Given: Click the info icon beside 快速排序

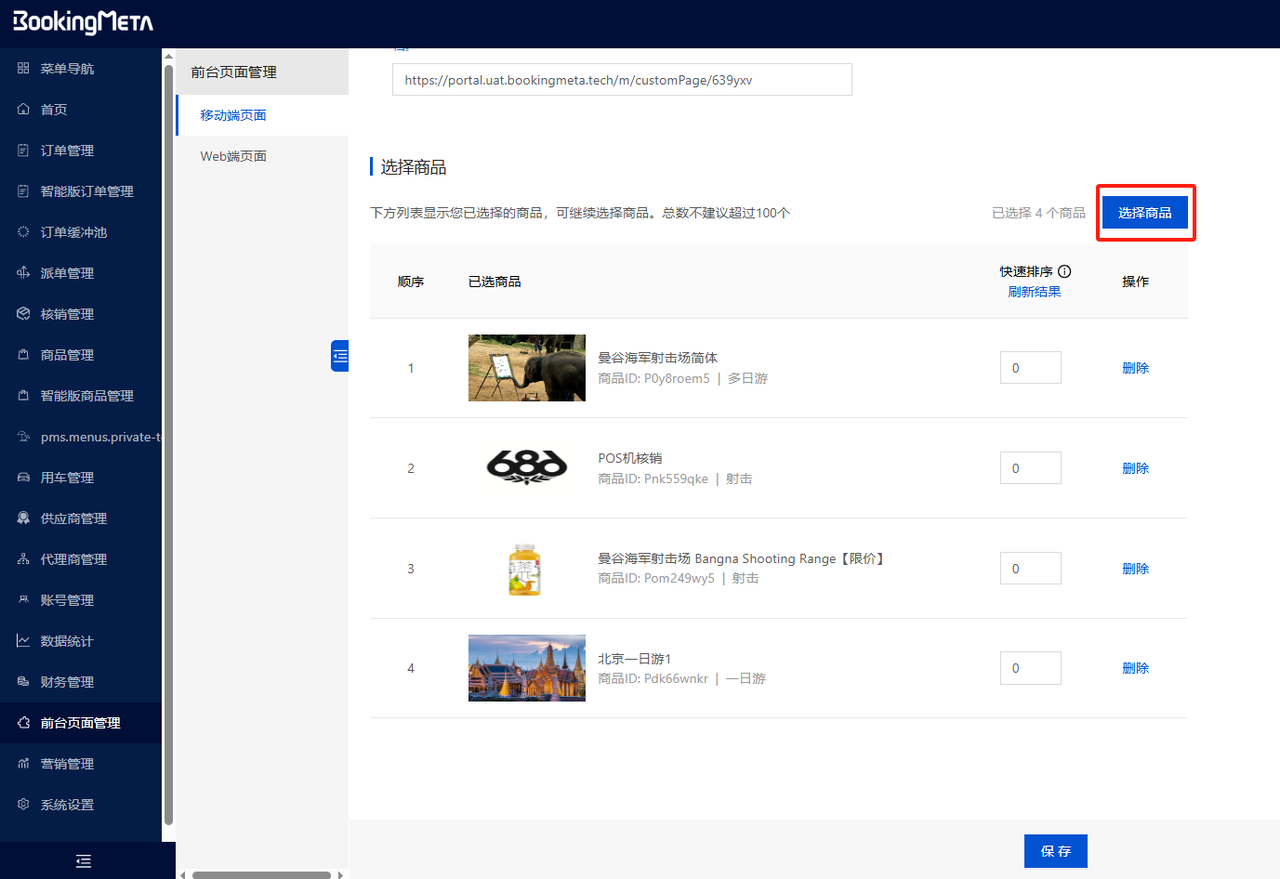Looking at the screenshot, I should pyautogui.click(x=1064, y=271).
